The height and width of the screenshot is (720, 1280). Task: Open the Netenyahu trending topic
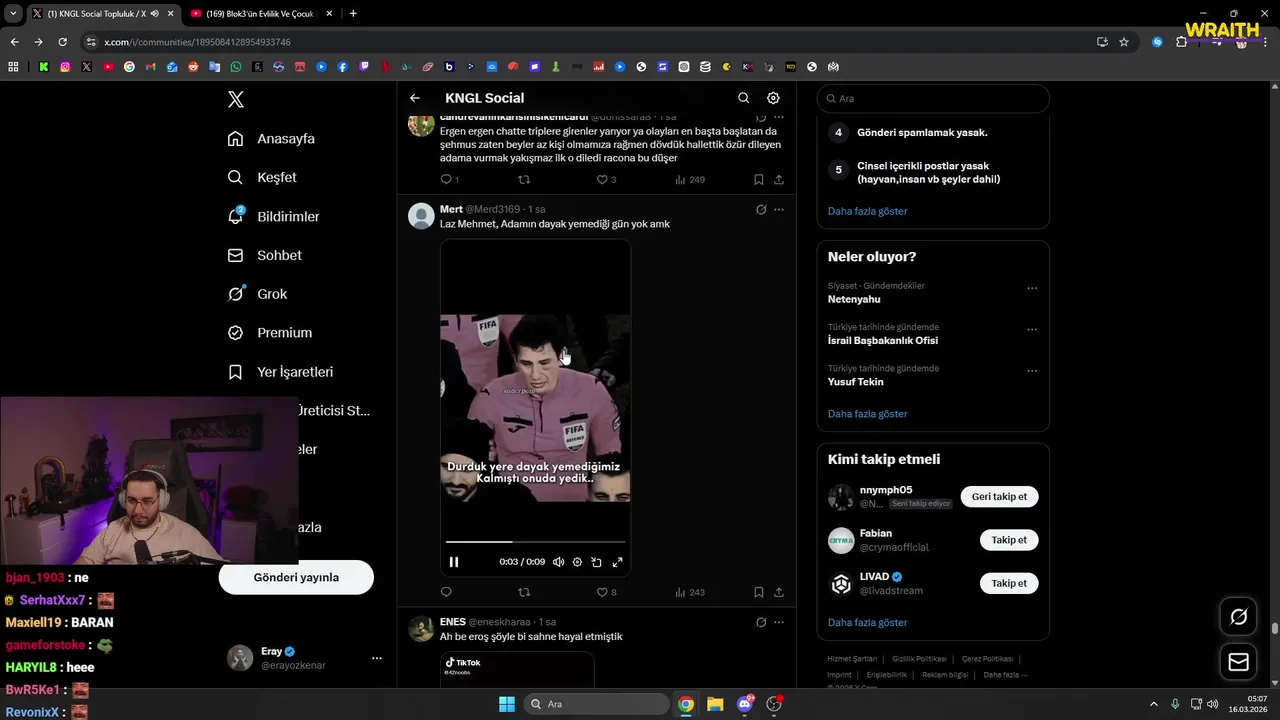853,299
